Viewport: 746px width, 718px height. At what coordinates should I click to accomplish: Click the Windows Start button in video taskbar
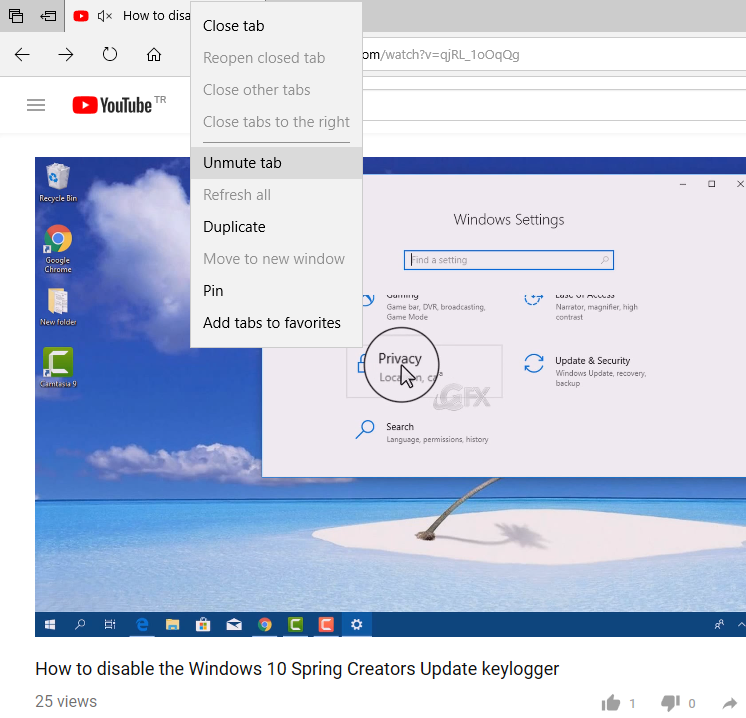coord(50,624)
